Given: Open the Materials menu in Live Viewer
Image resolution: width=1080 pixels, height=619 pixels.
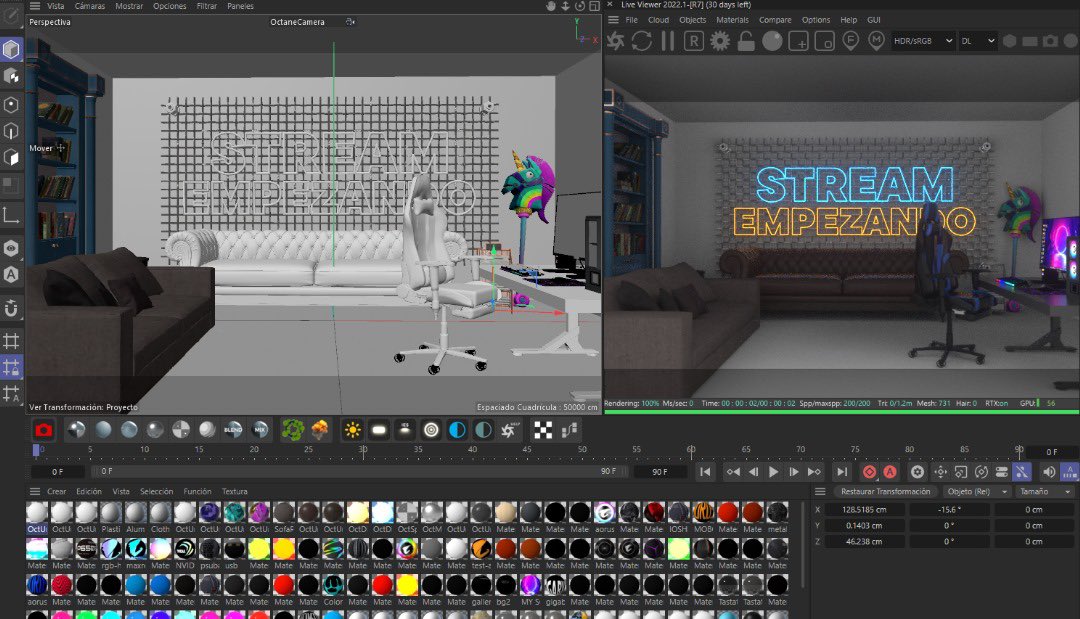Looking at the screenshot, I should click(732, 20).
